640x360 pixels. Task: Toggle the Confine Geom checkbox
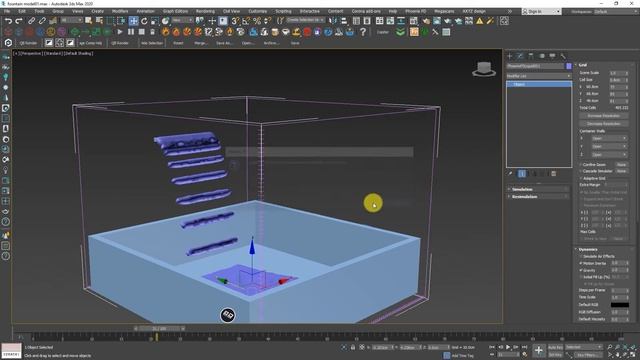click(x=581, y=164)
